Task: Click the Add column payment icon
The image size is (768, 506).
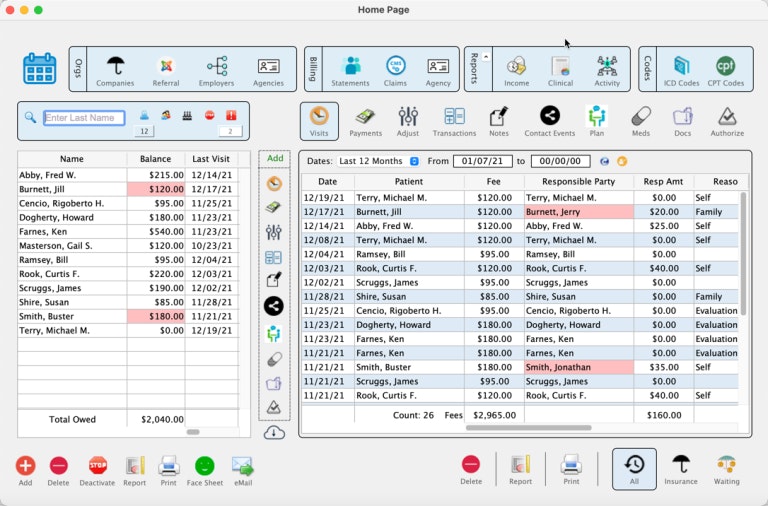Action: (273, 208)
